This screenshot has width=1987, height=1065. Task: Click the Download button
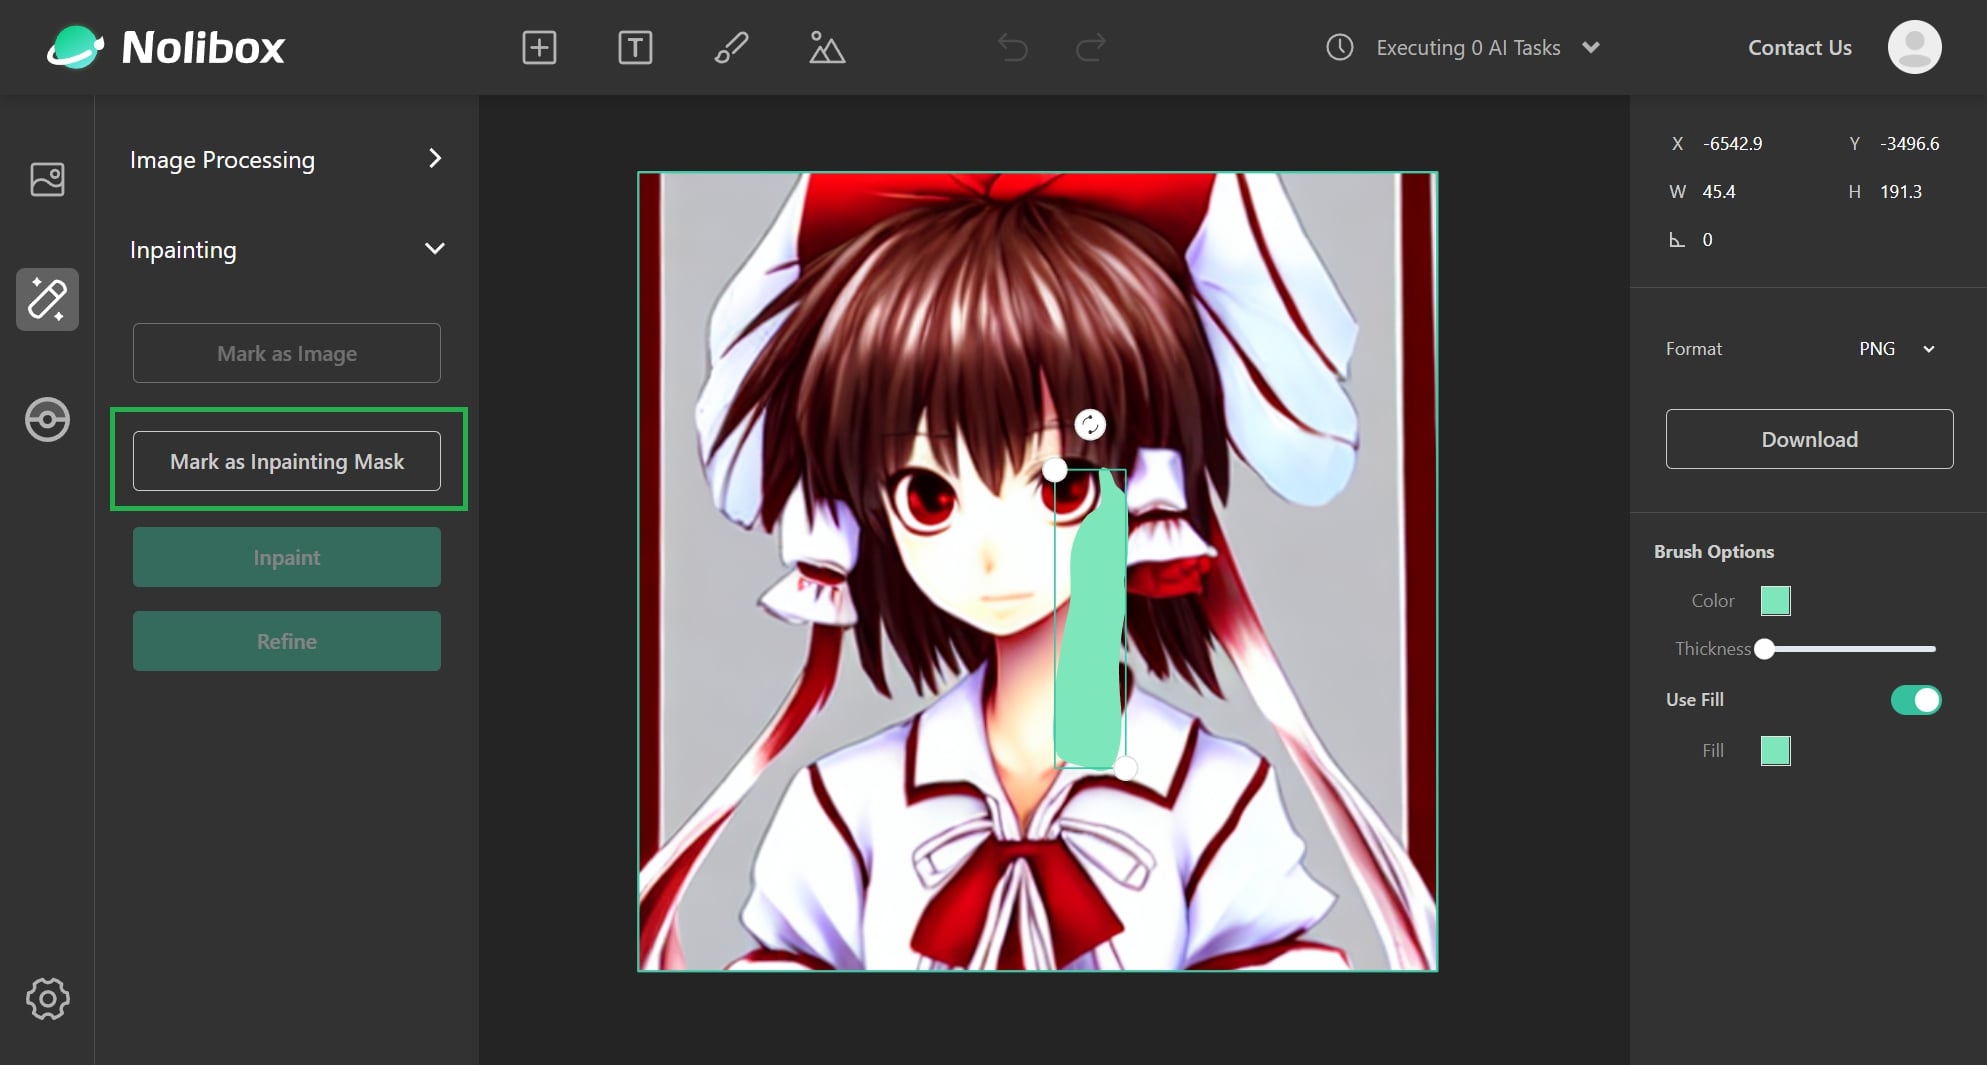[x=1809, y=439]
